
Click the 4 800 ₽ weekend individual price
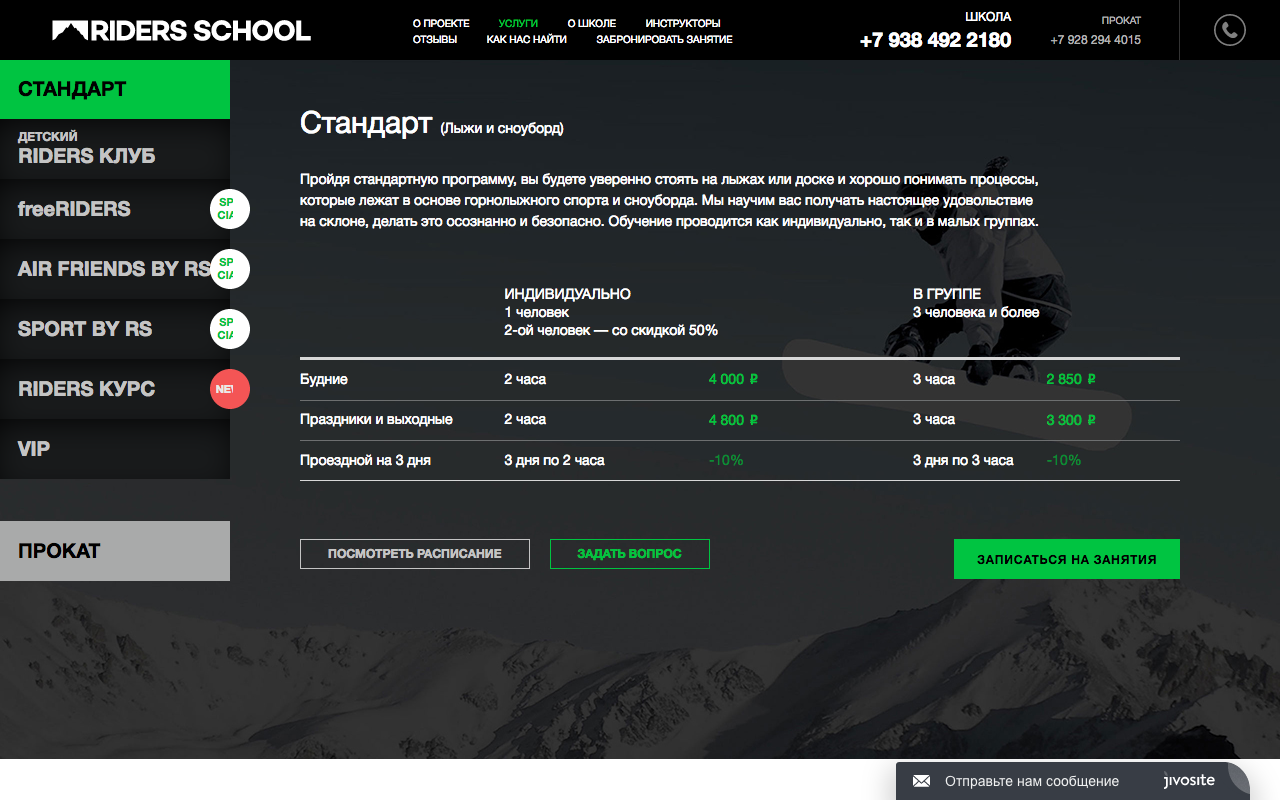[x=734, y=420]
